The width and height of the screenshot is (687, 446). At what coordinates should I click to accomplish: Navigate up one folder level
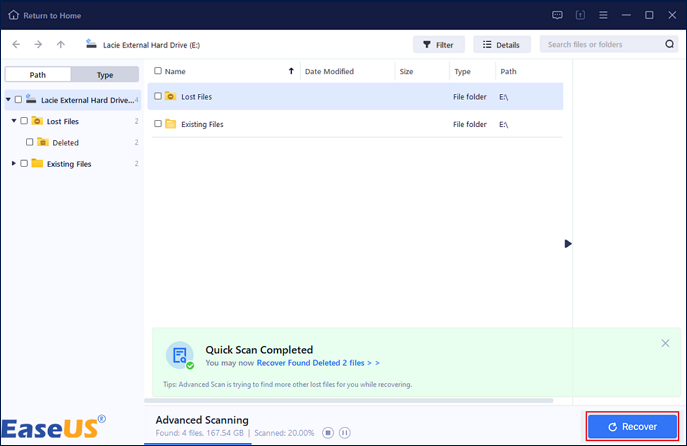coord(61,45)
